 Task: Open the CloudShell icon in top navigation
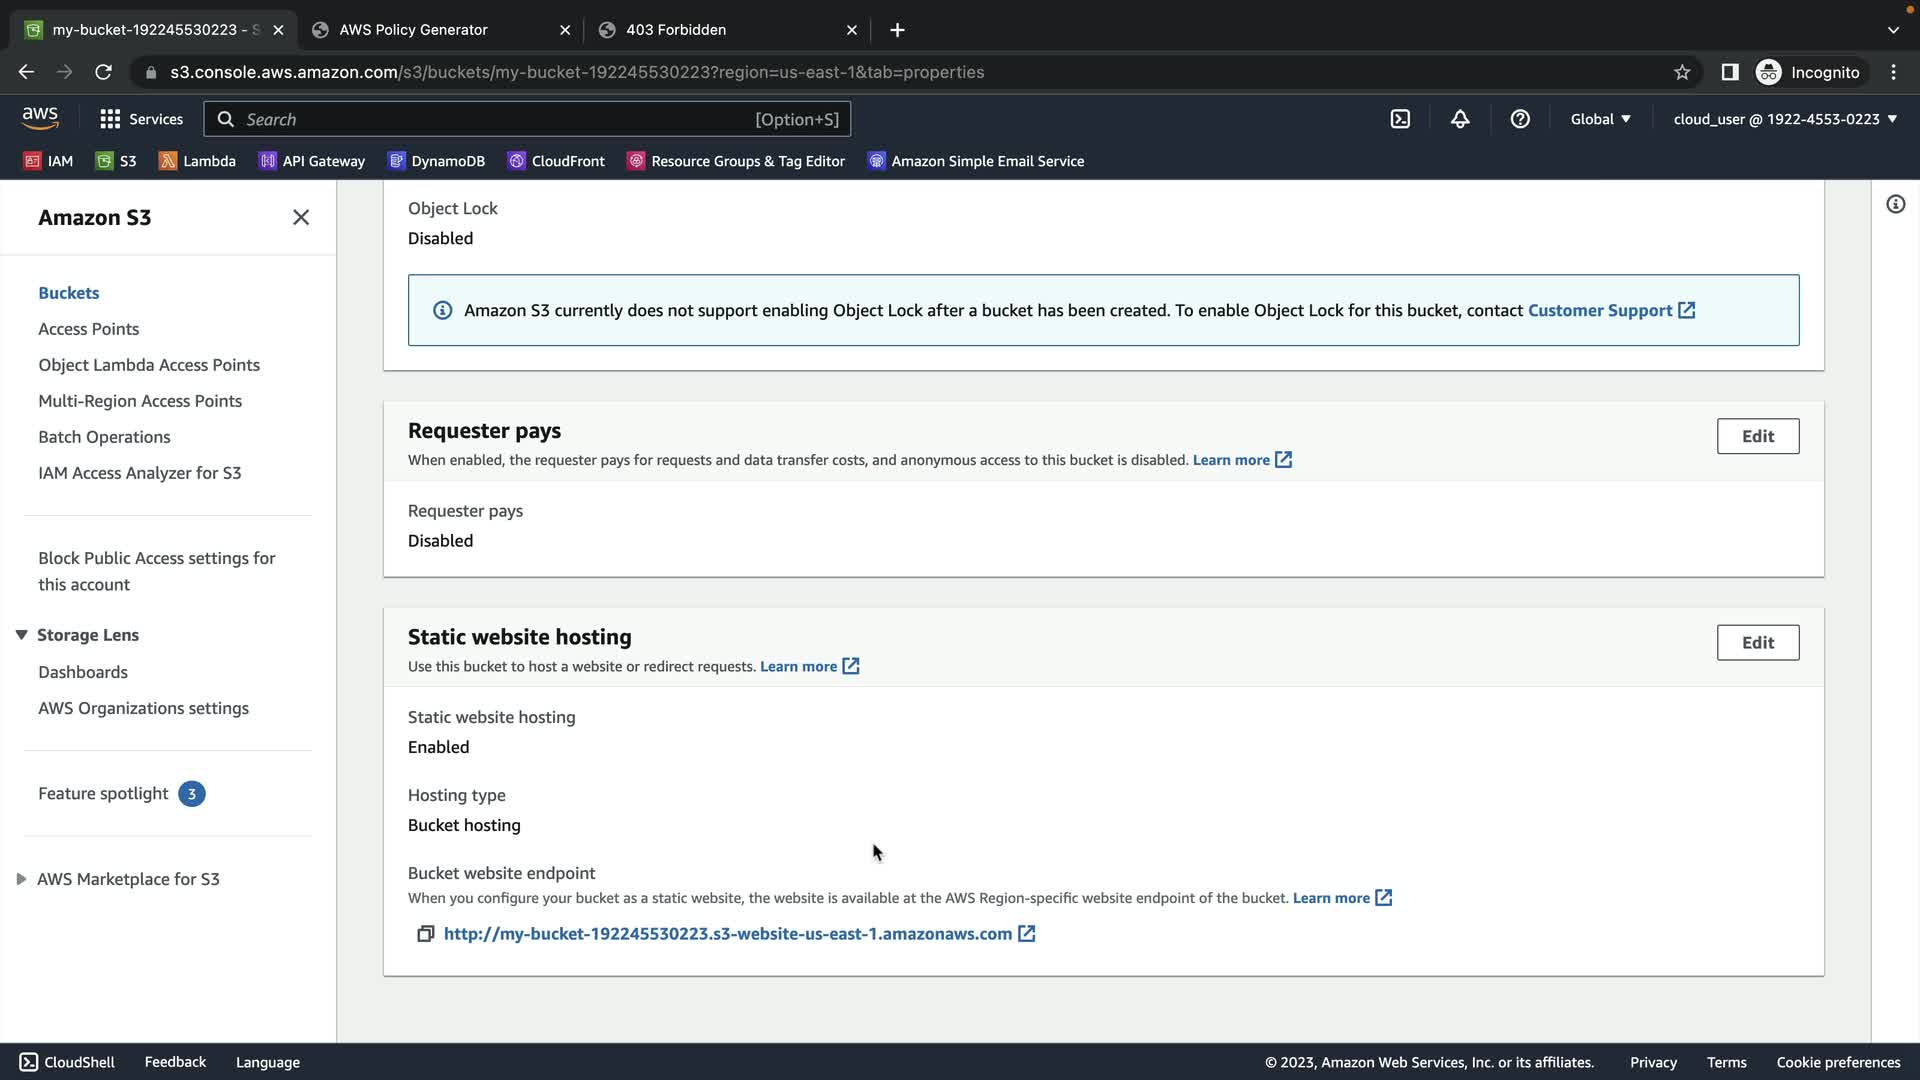coord(1400,119)
